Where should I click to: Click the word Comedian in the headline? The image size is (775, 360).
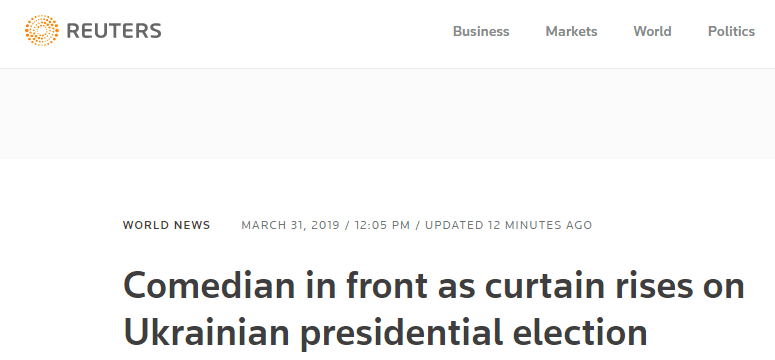(x=209, y=286)
